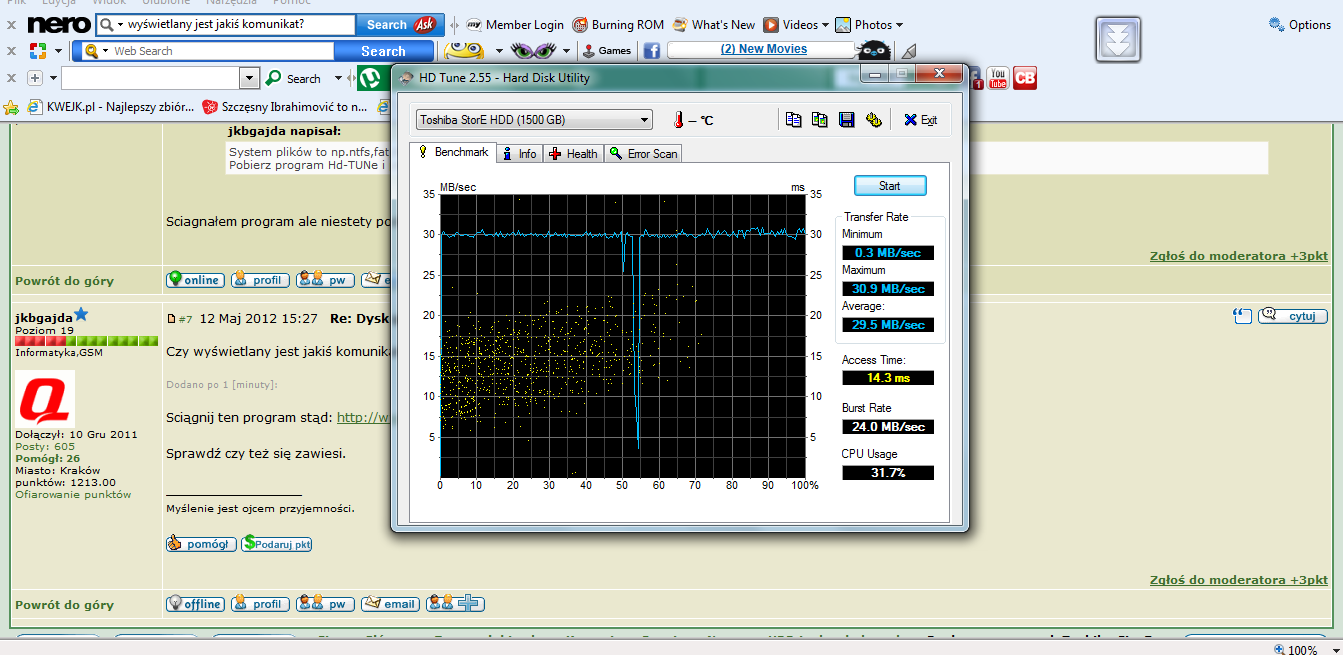Open the Health tab
Viewport: 1343px width, 655px height.
pyautogui.click(x=573, y=154)
